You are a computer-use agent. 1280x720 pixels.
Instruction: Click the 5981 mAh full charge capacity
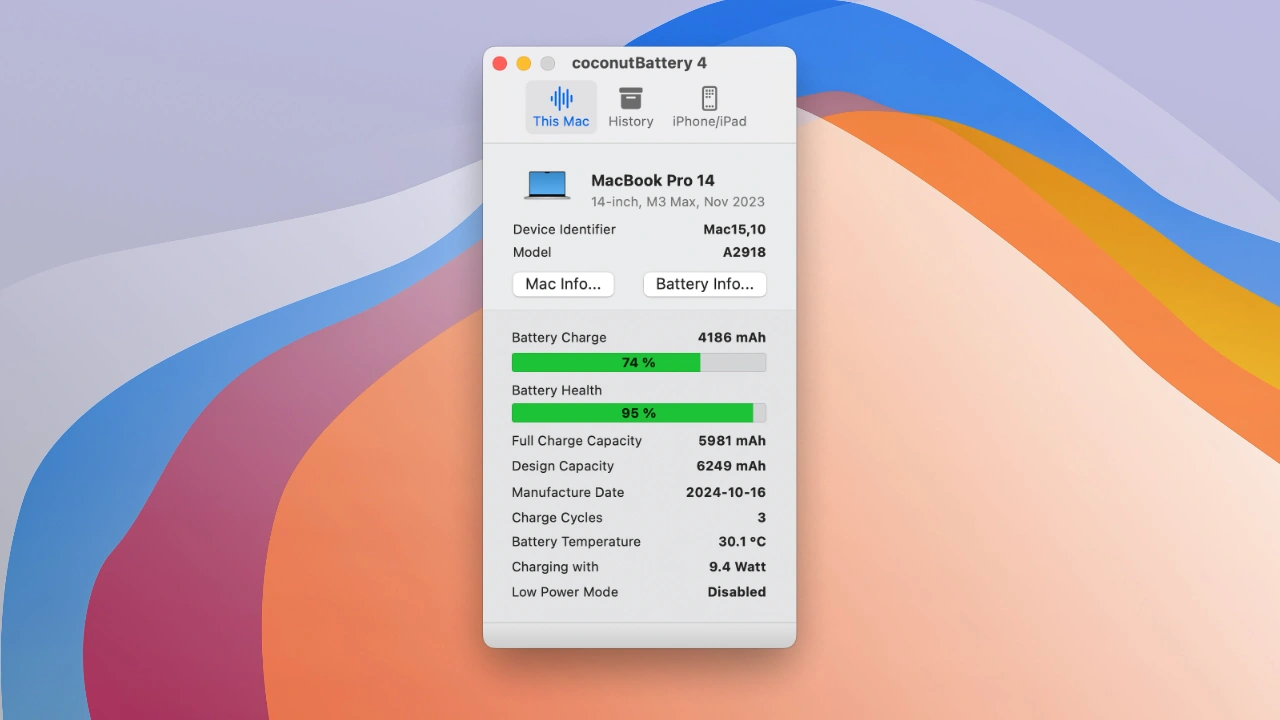coord(731,441)
